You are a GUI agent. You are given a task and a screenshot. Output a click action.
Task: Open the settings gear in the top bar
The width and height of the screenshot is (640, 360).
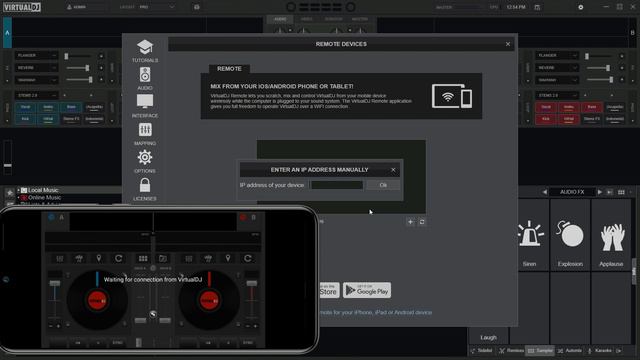point(580,7)
